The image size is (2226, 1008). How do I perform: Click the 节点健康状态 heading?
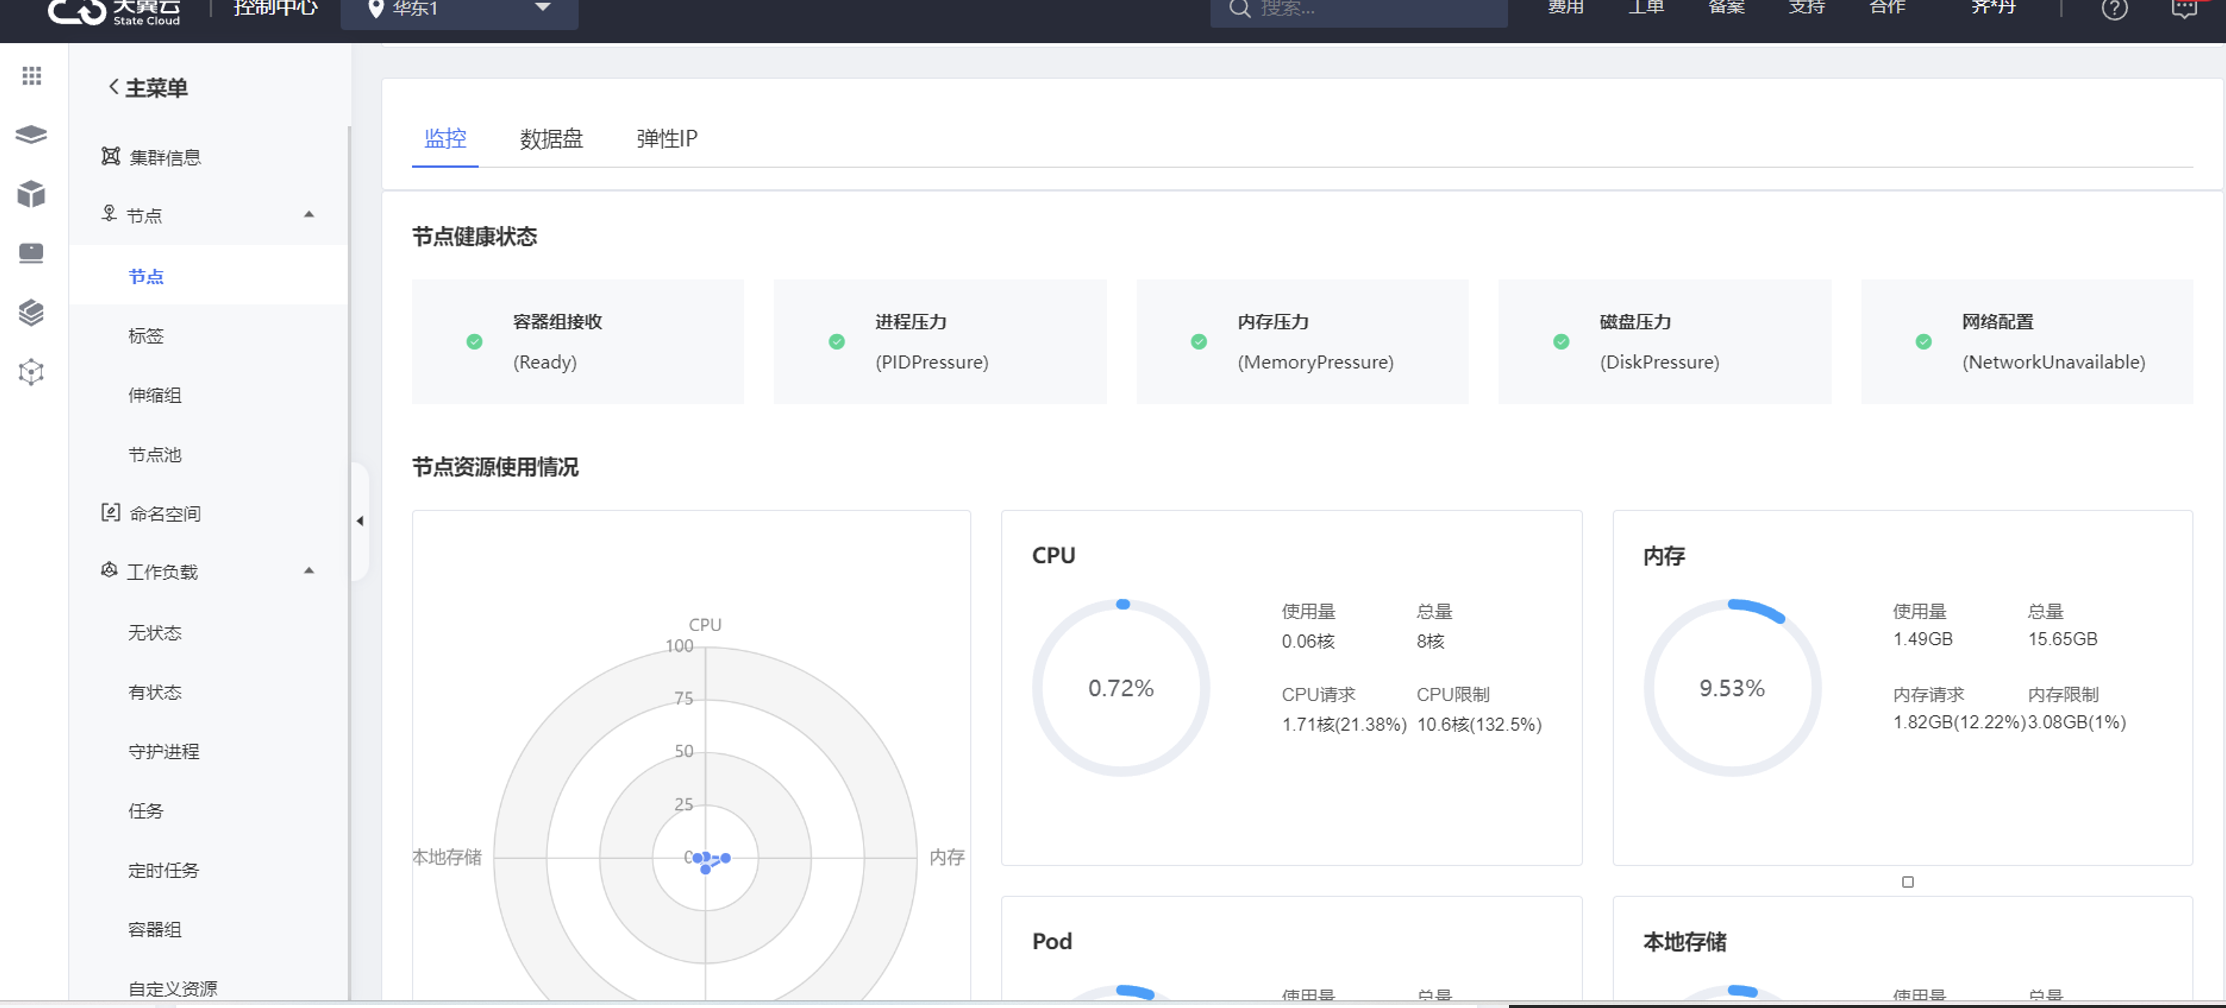pyautogui.click(x=475, y=237)
